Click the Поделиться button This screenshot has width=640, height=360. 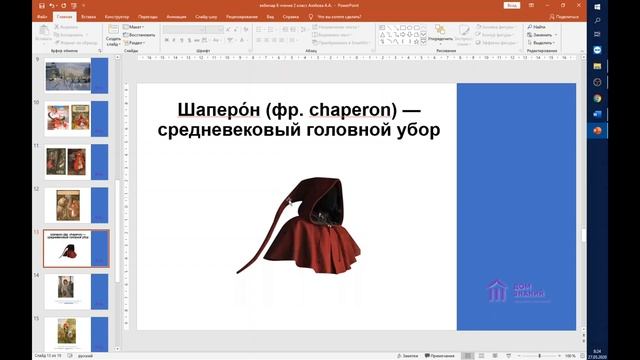tap(564, 17)
